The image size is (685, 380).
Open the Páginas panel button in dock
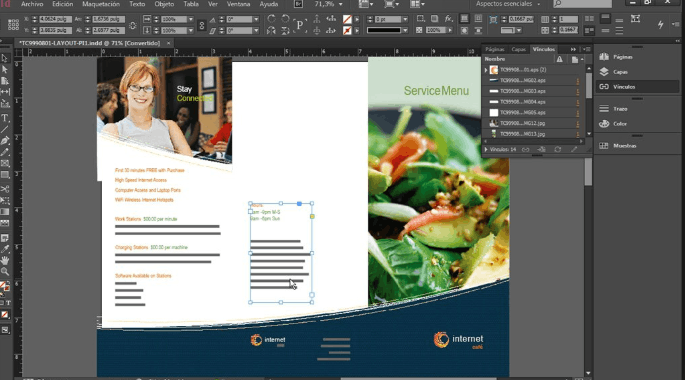click(x=616, y=57)
